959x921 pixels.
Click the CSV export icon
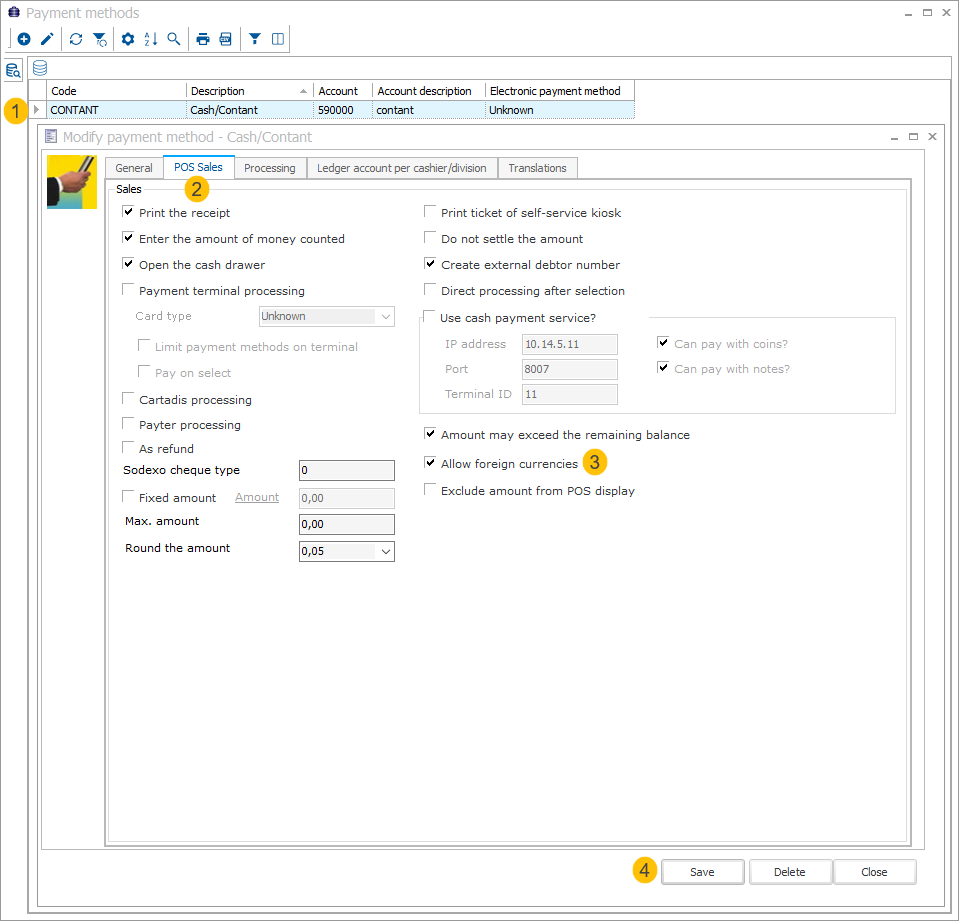(226, 39)
